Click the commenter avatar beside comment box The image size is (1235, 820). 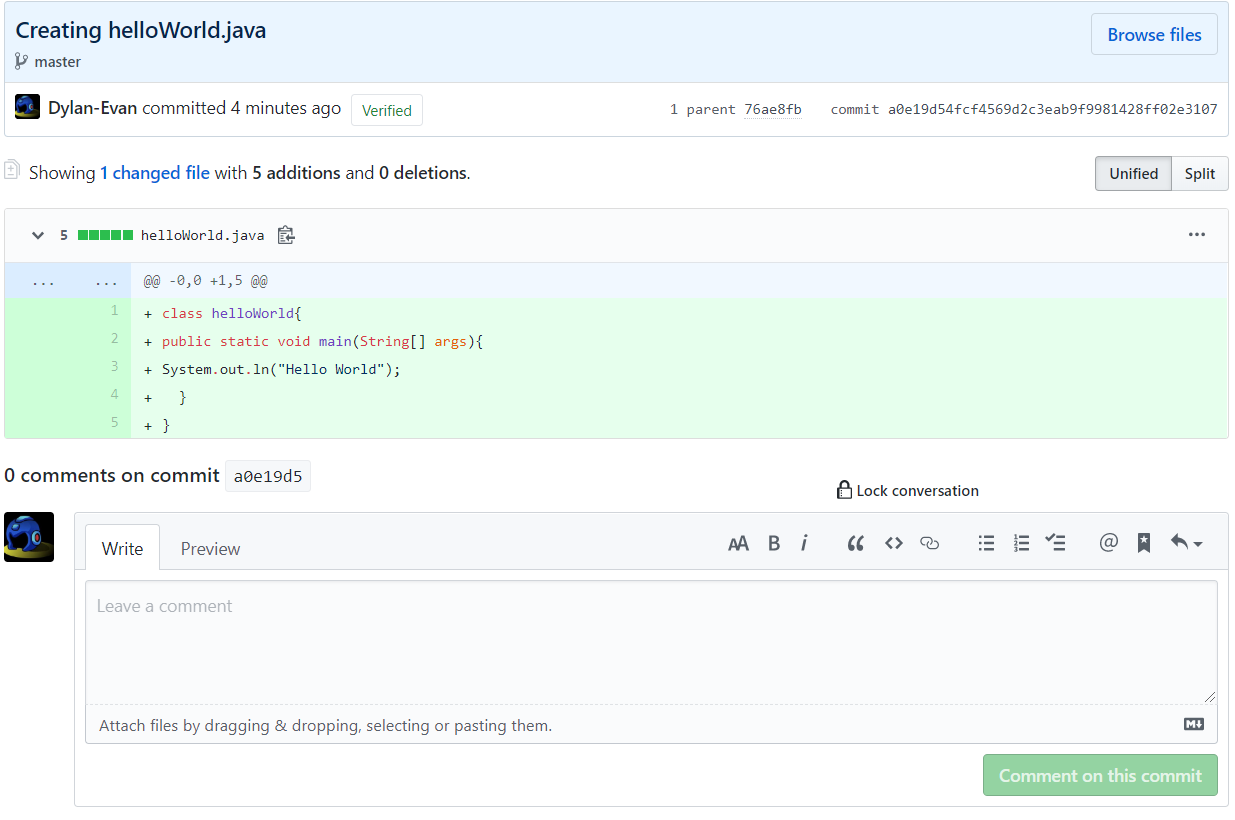[x=29, y=537]
